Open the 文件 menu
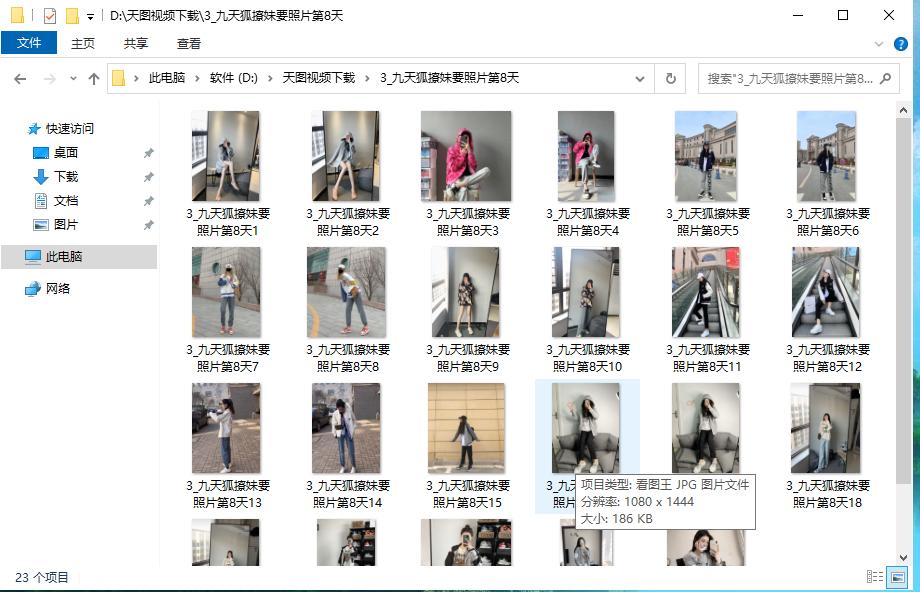The width and height of the screenshot is (920, 592). (x=29, y=43)
